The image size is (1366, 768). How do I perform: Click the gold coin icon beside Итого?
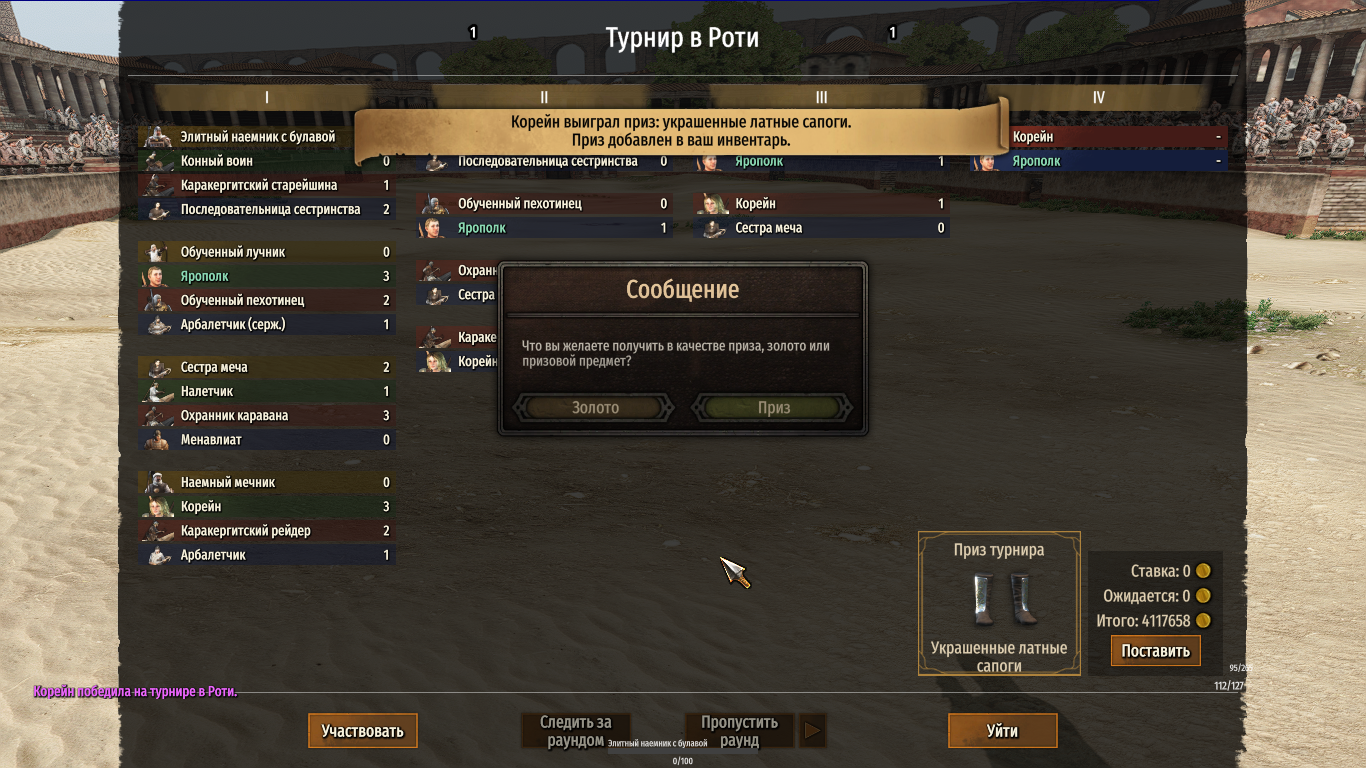tap(1203, 621)
